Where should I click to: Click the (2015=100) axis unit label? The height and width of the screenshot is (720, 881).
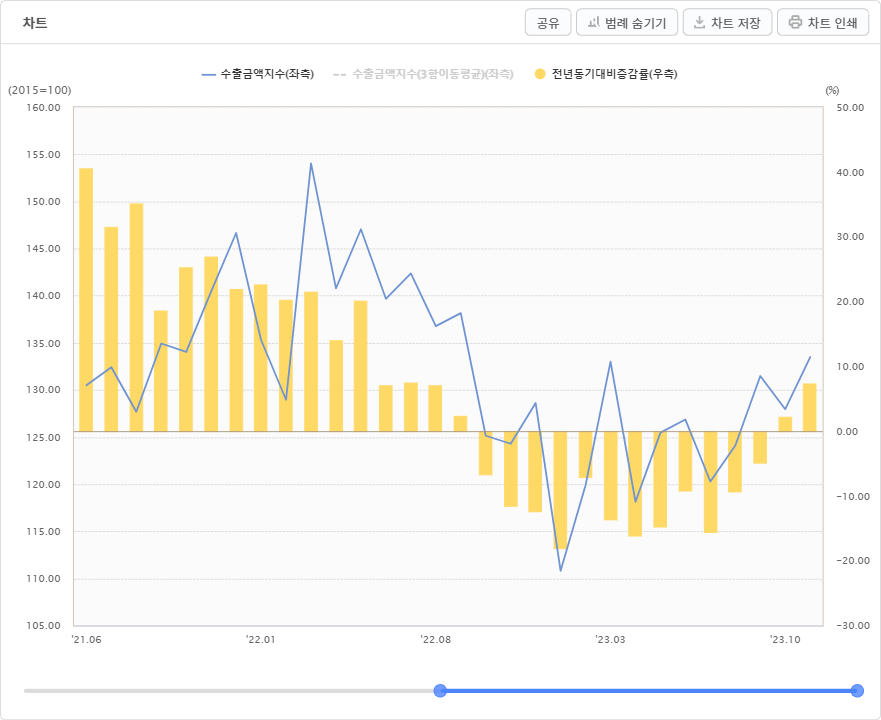tap(40, 90)
